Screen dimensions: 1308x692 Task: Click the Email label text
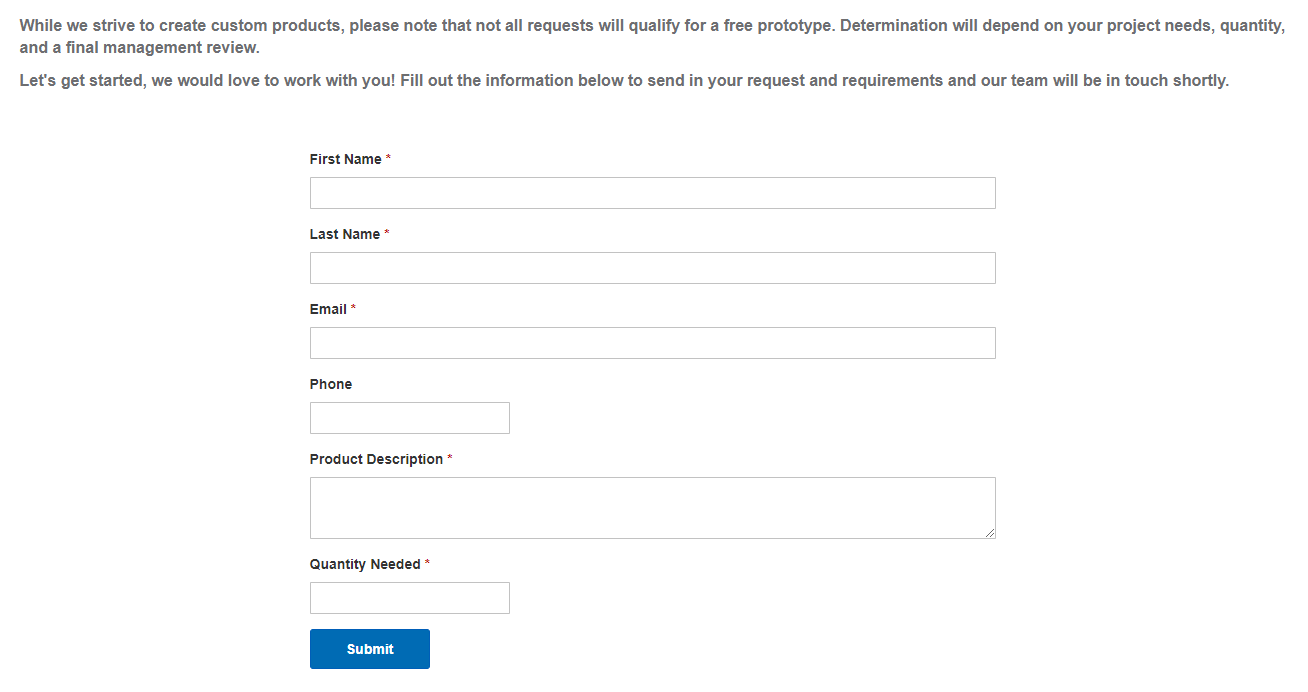328,309
